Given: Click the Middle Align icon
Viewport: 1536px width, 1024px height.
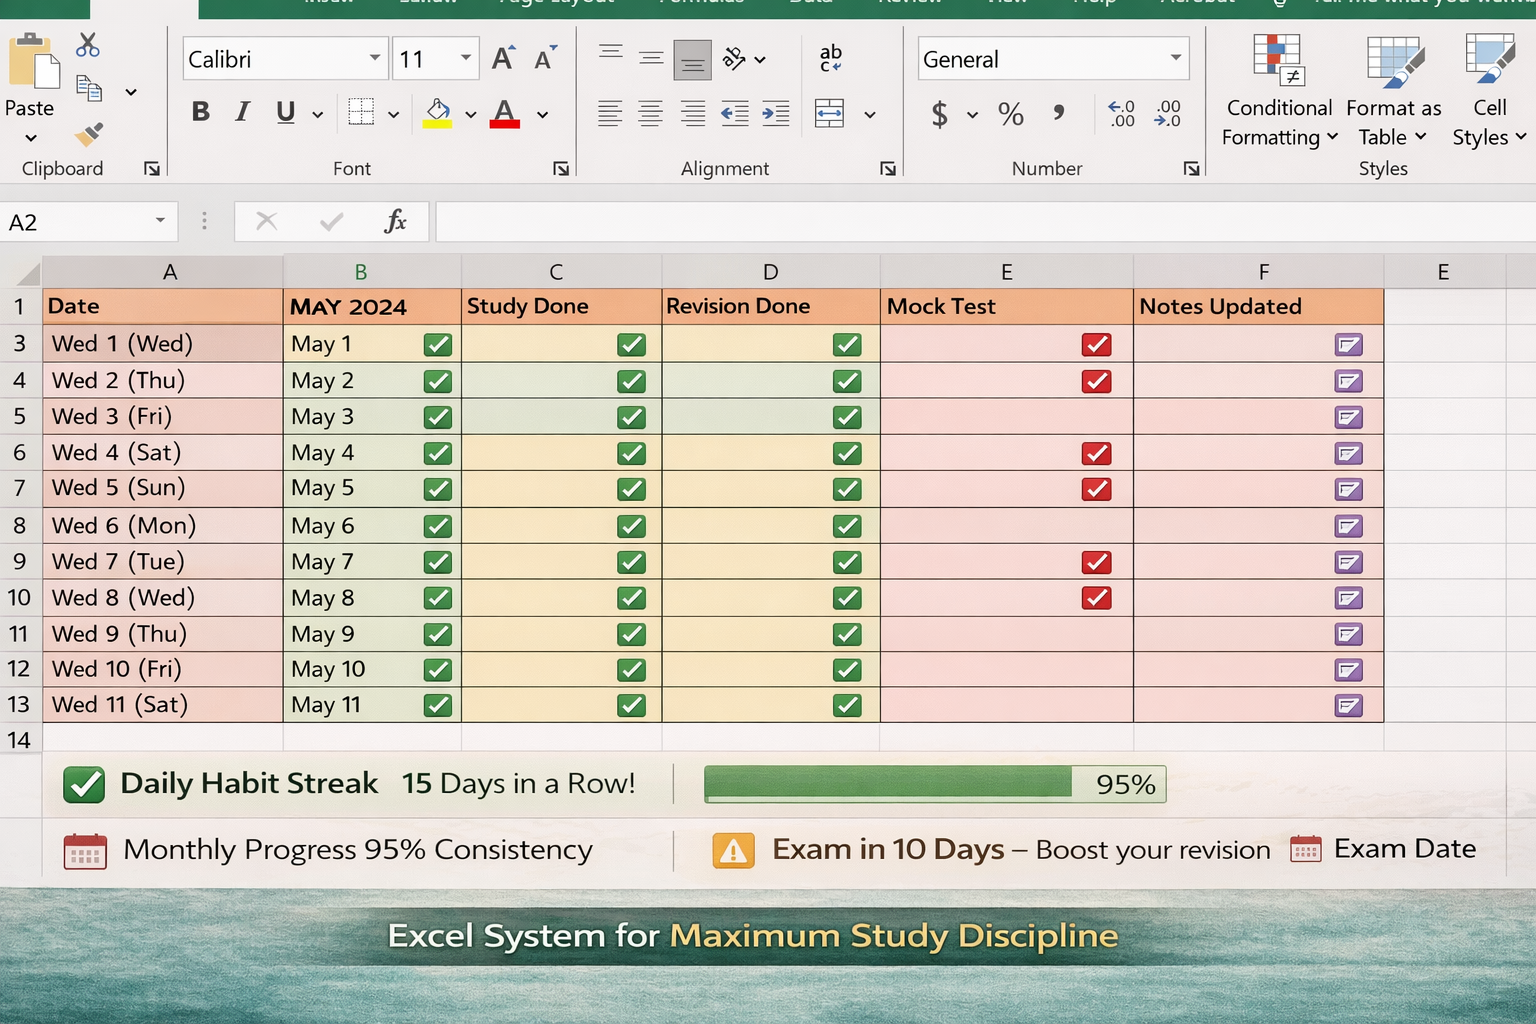Looking at the screenshot, I should [651, 59].
